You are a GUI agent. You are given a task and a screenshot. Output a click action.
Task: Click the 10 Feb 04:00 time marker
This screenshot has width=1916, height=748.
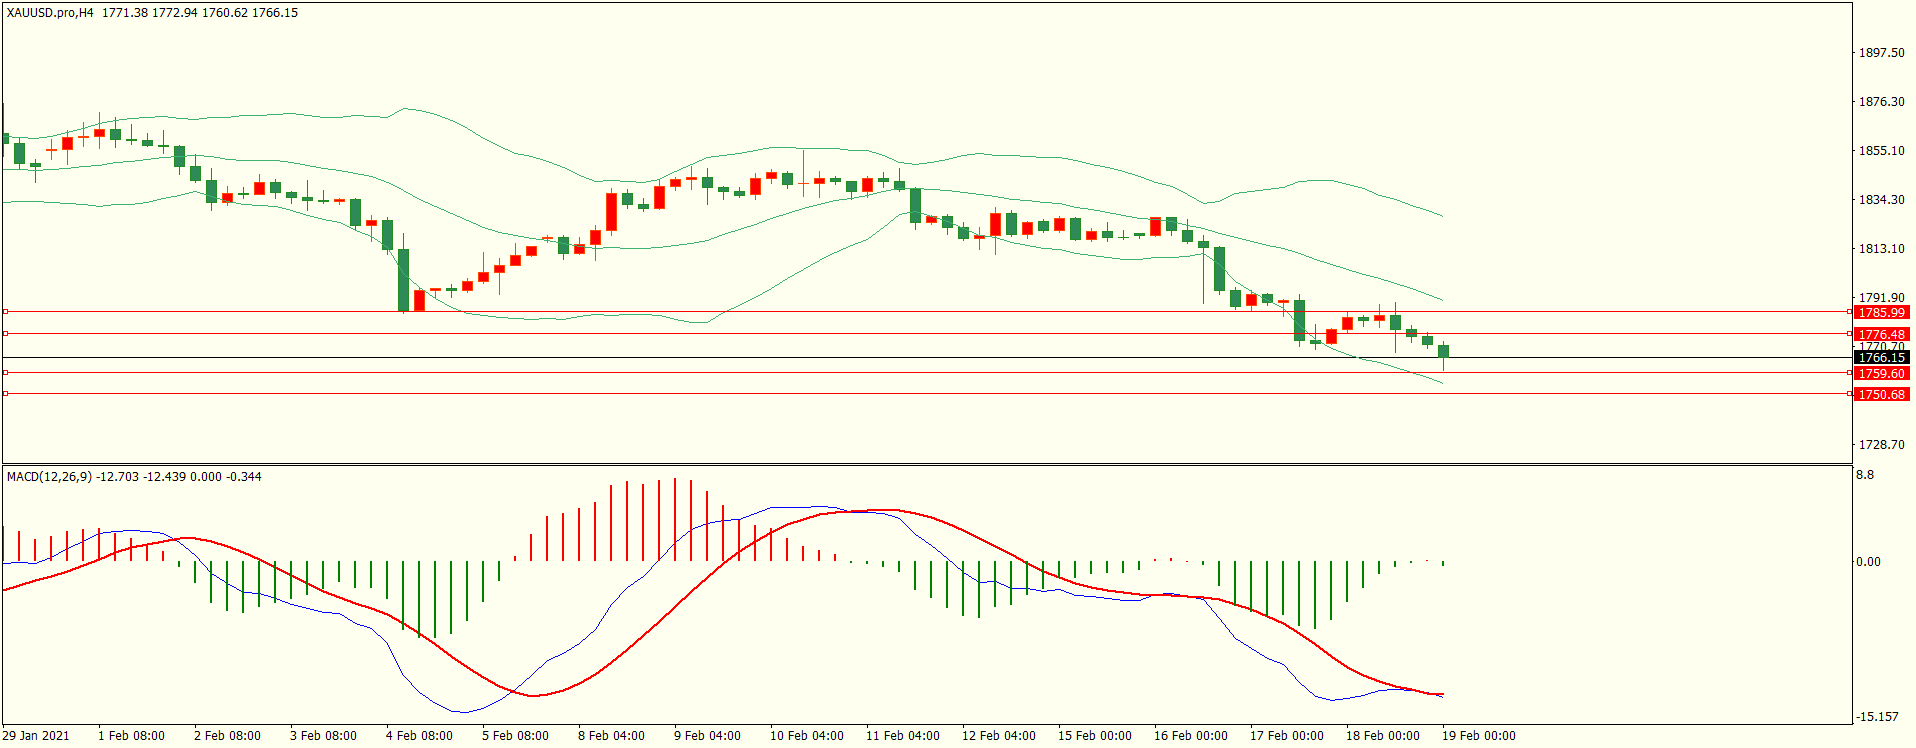[x=806, y=736]
